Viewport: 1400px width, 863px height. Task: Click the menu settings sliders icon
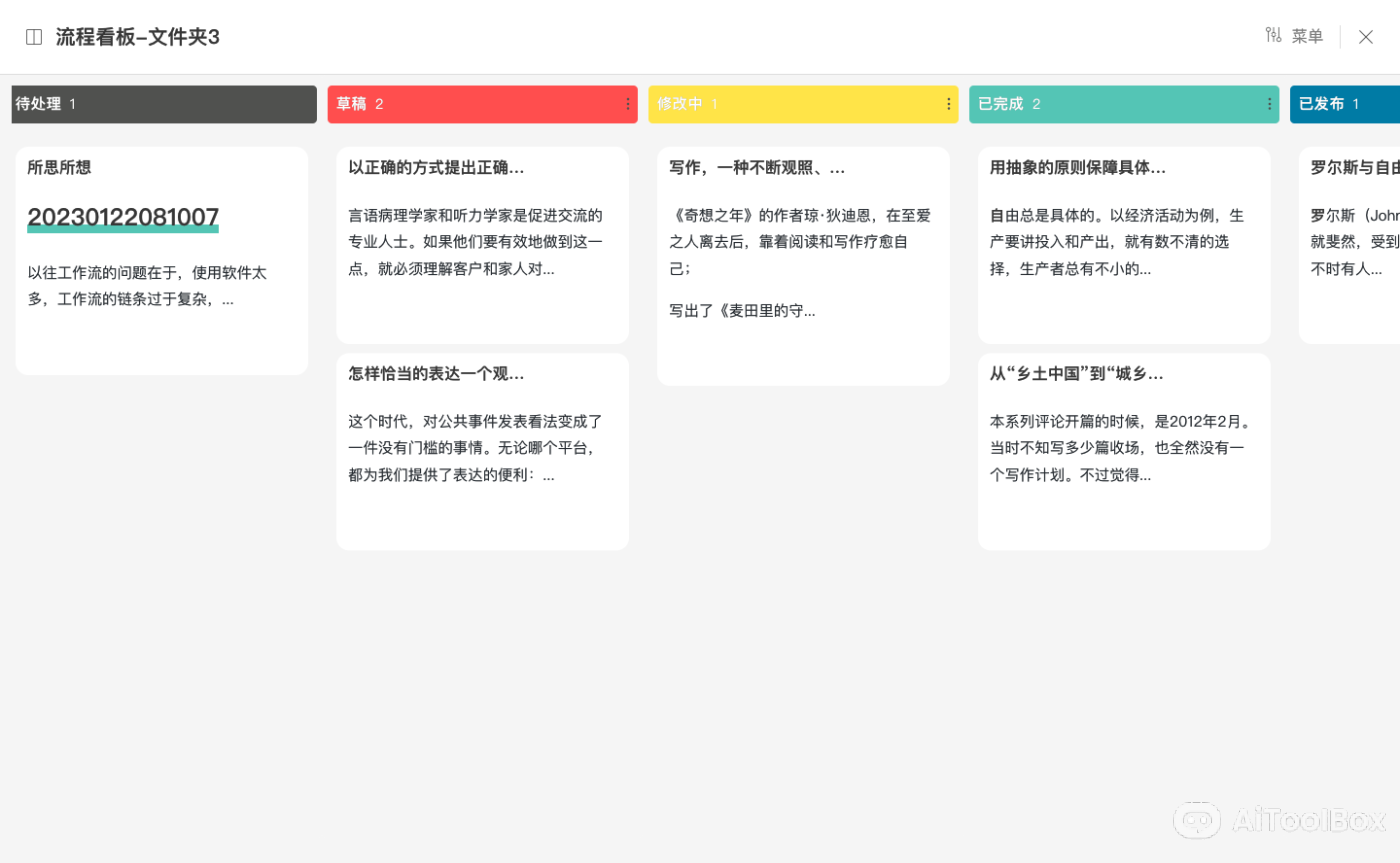(1273, 36)
